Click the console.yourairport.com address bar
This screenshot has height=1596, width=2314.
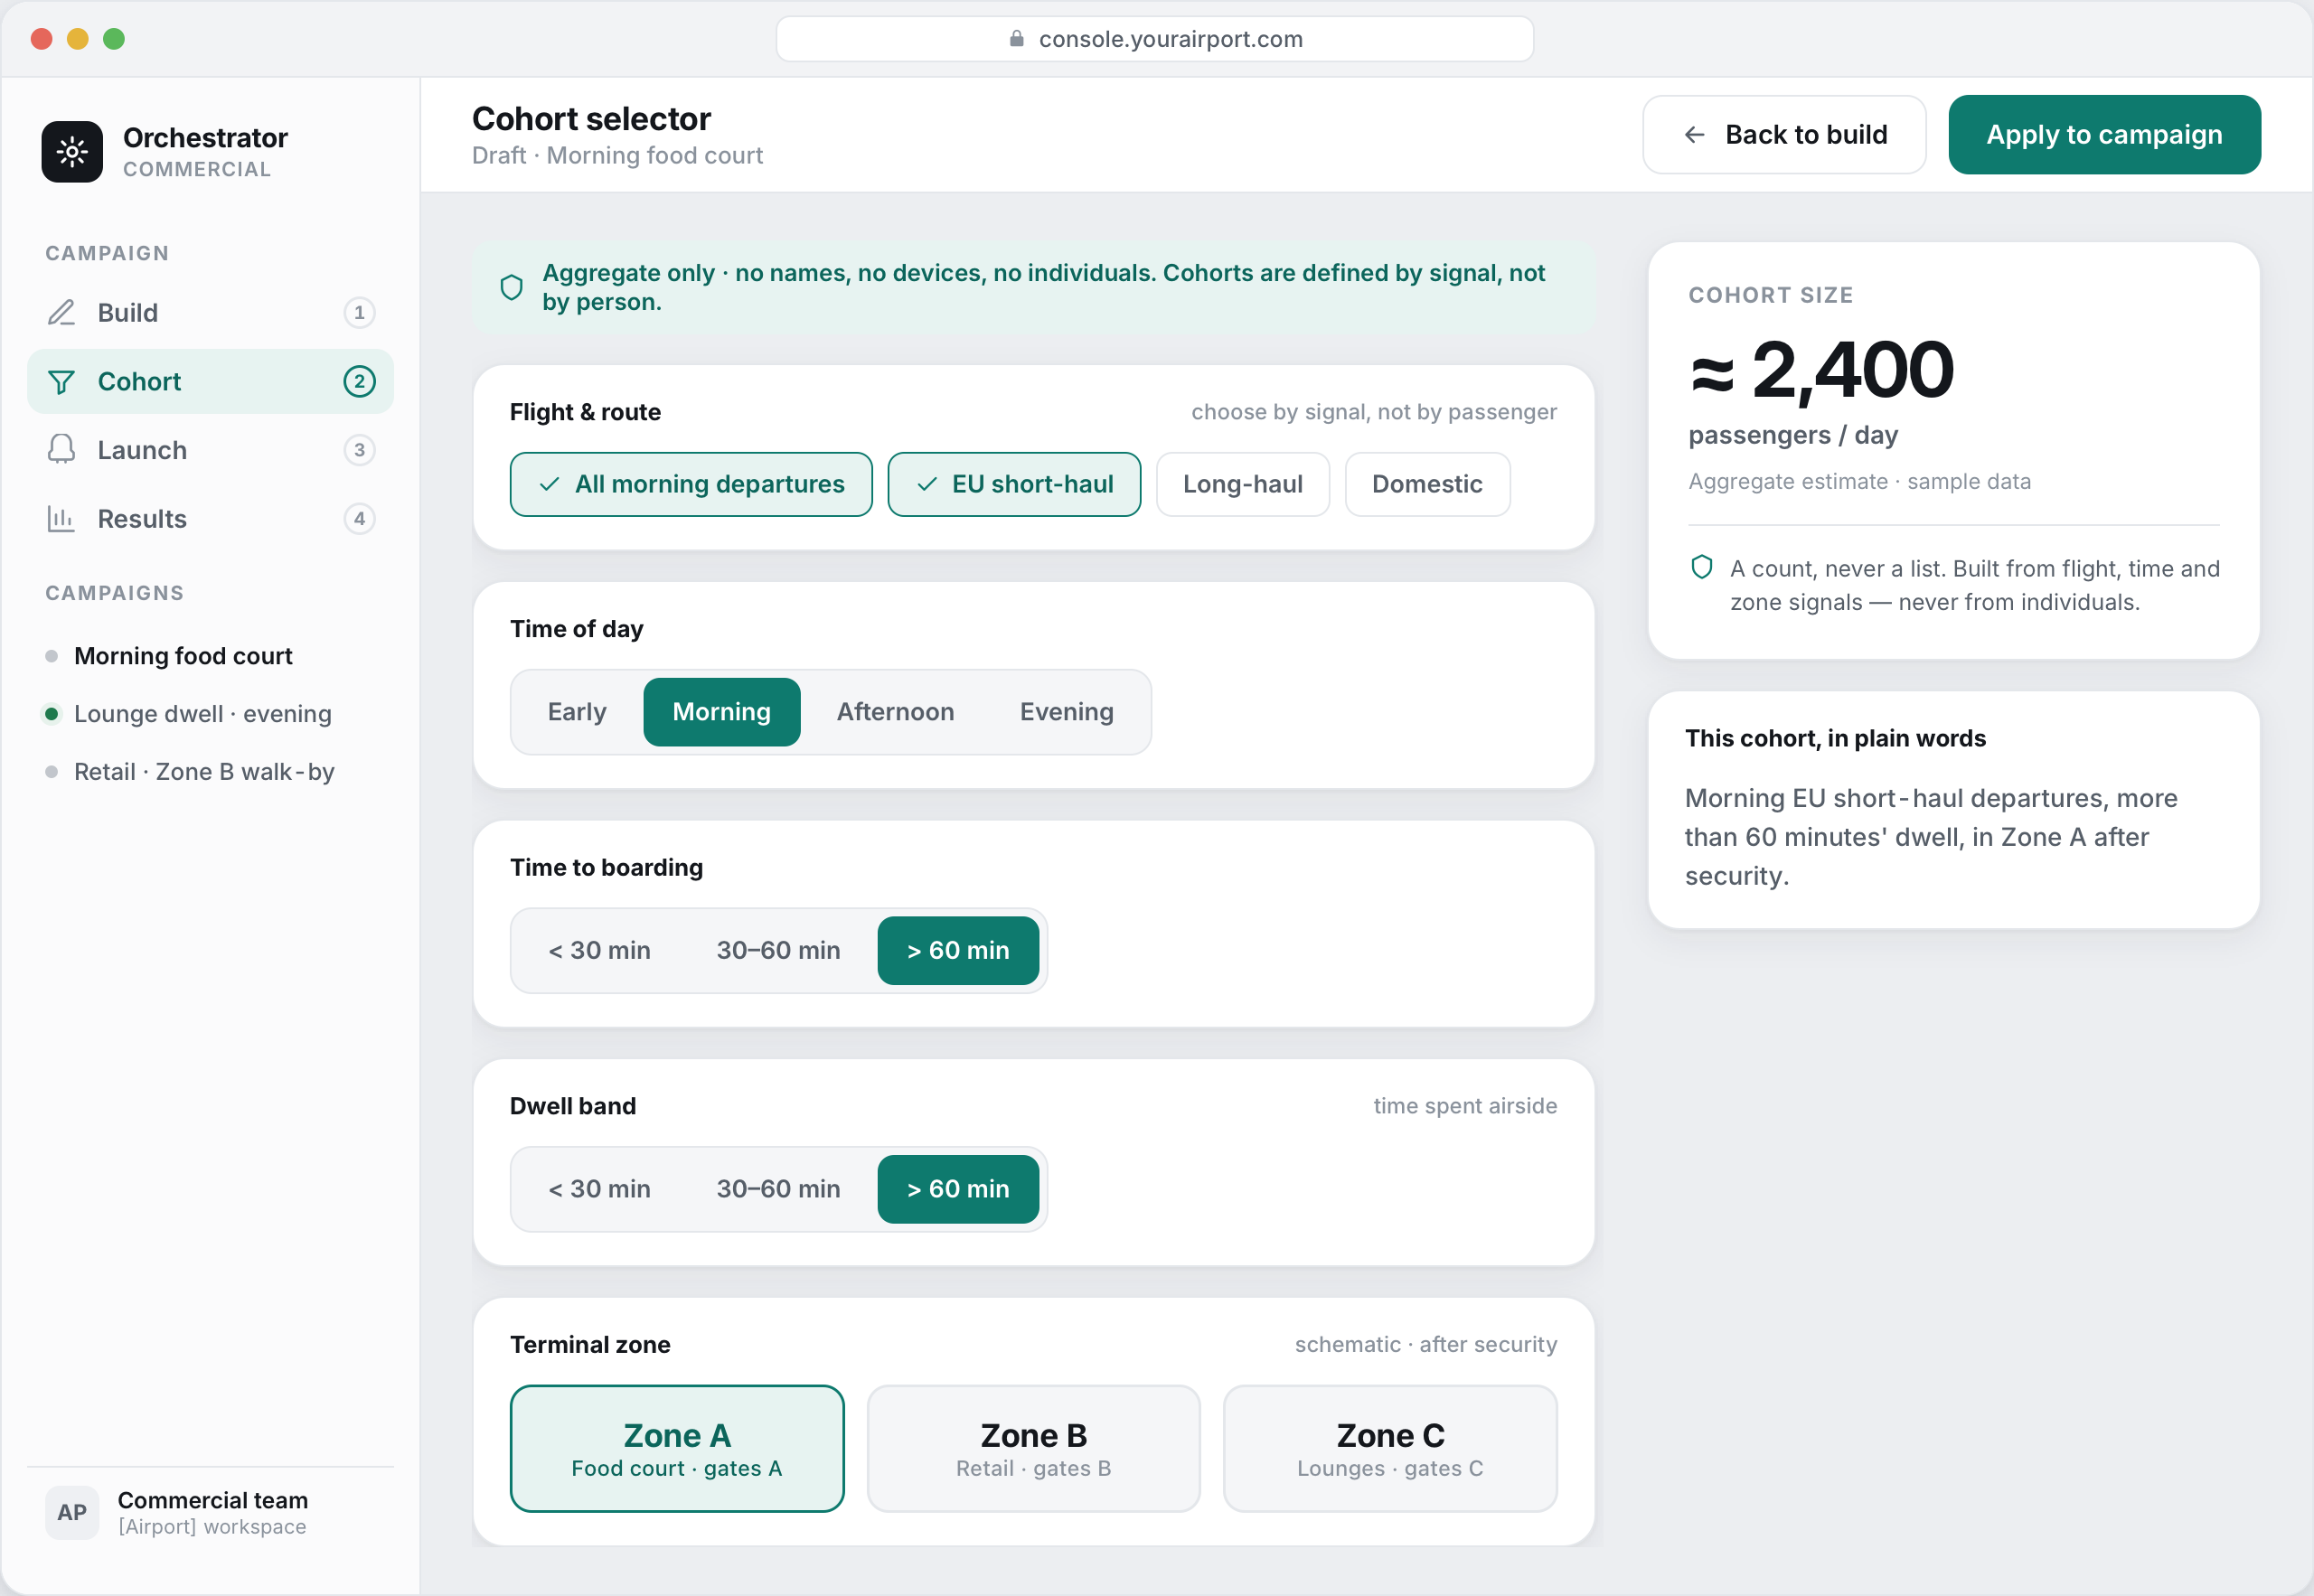(1155, 39)
